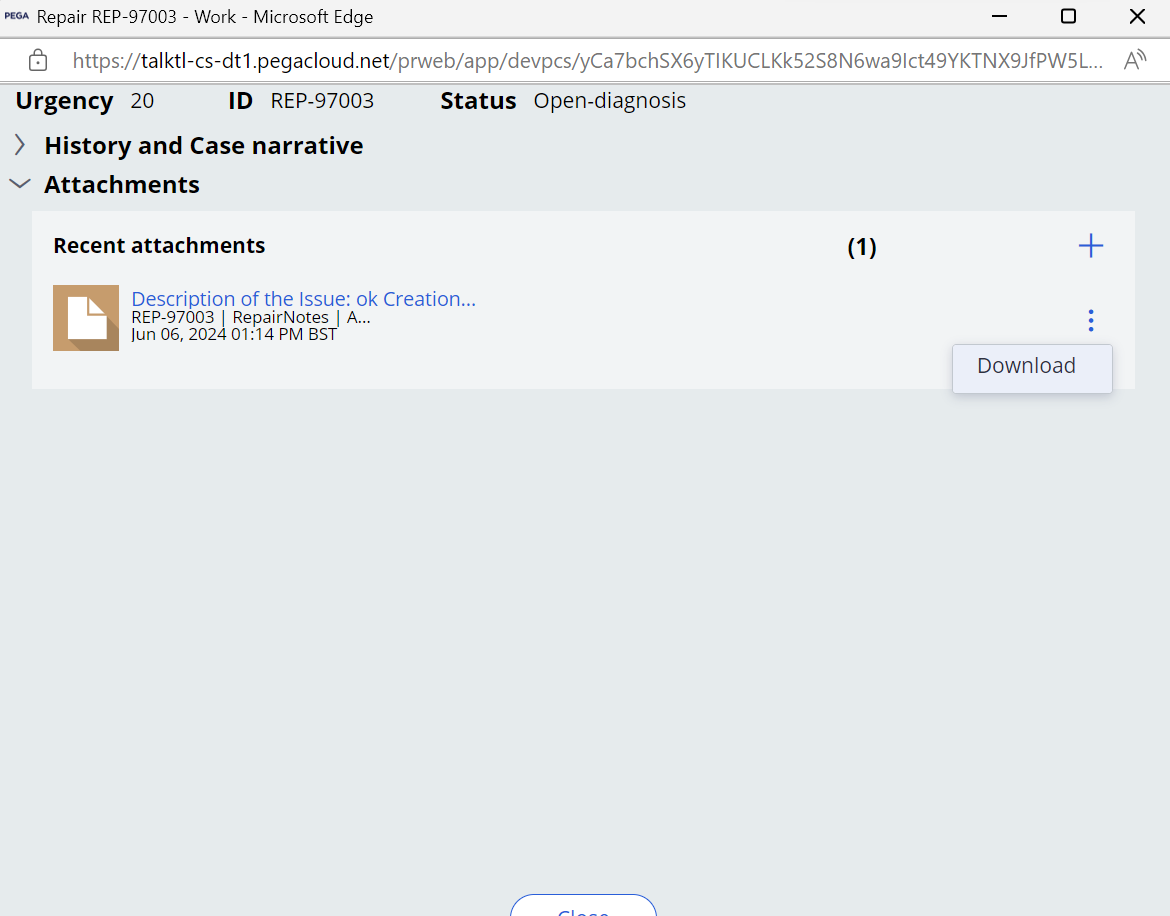This screenshot has height=916, width=1170.
Task: Click the plus icon to add attachment
Action: 1091,246
